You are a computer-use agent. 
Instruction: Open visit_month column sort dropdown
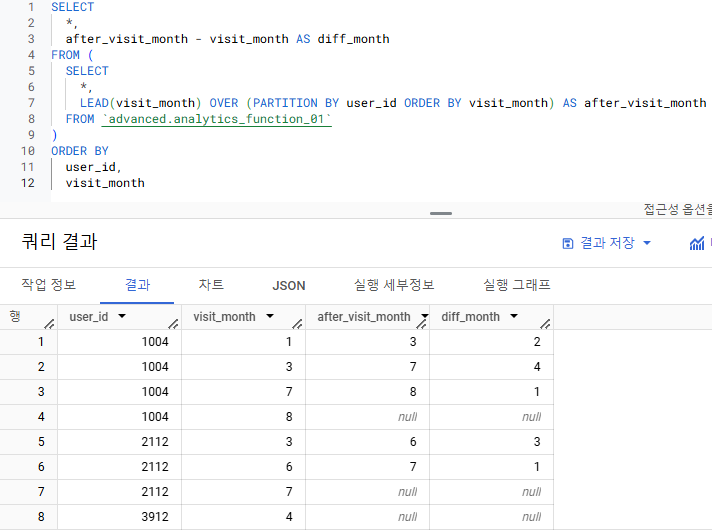coord(270,316)
